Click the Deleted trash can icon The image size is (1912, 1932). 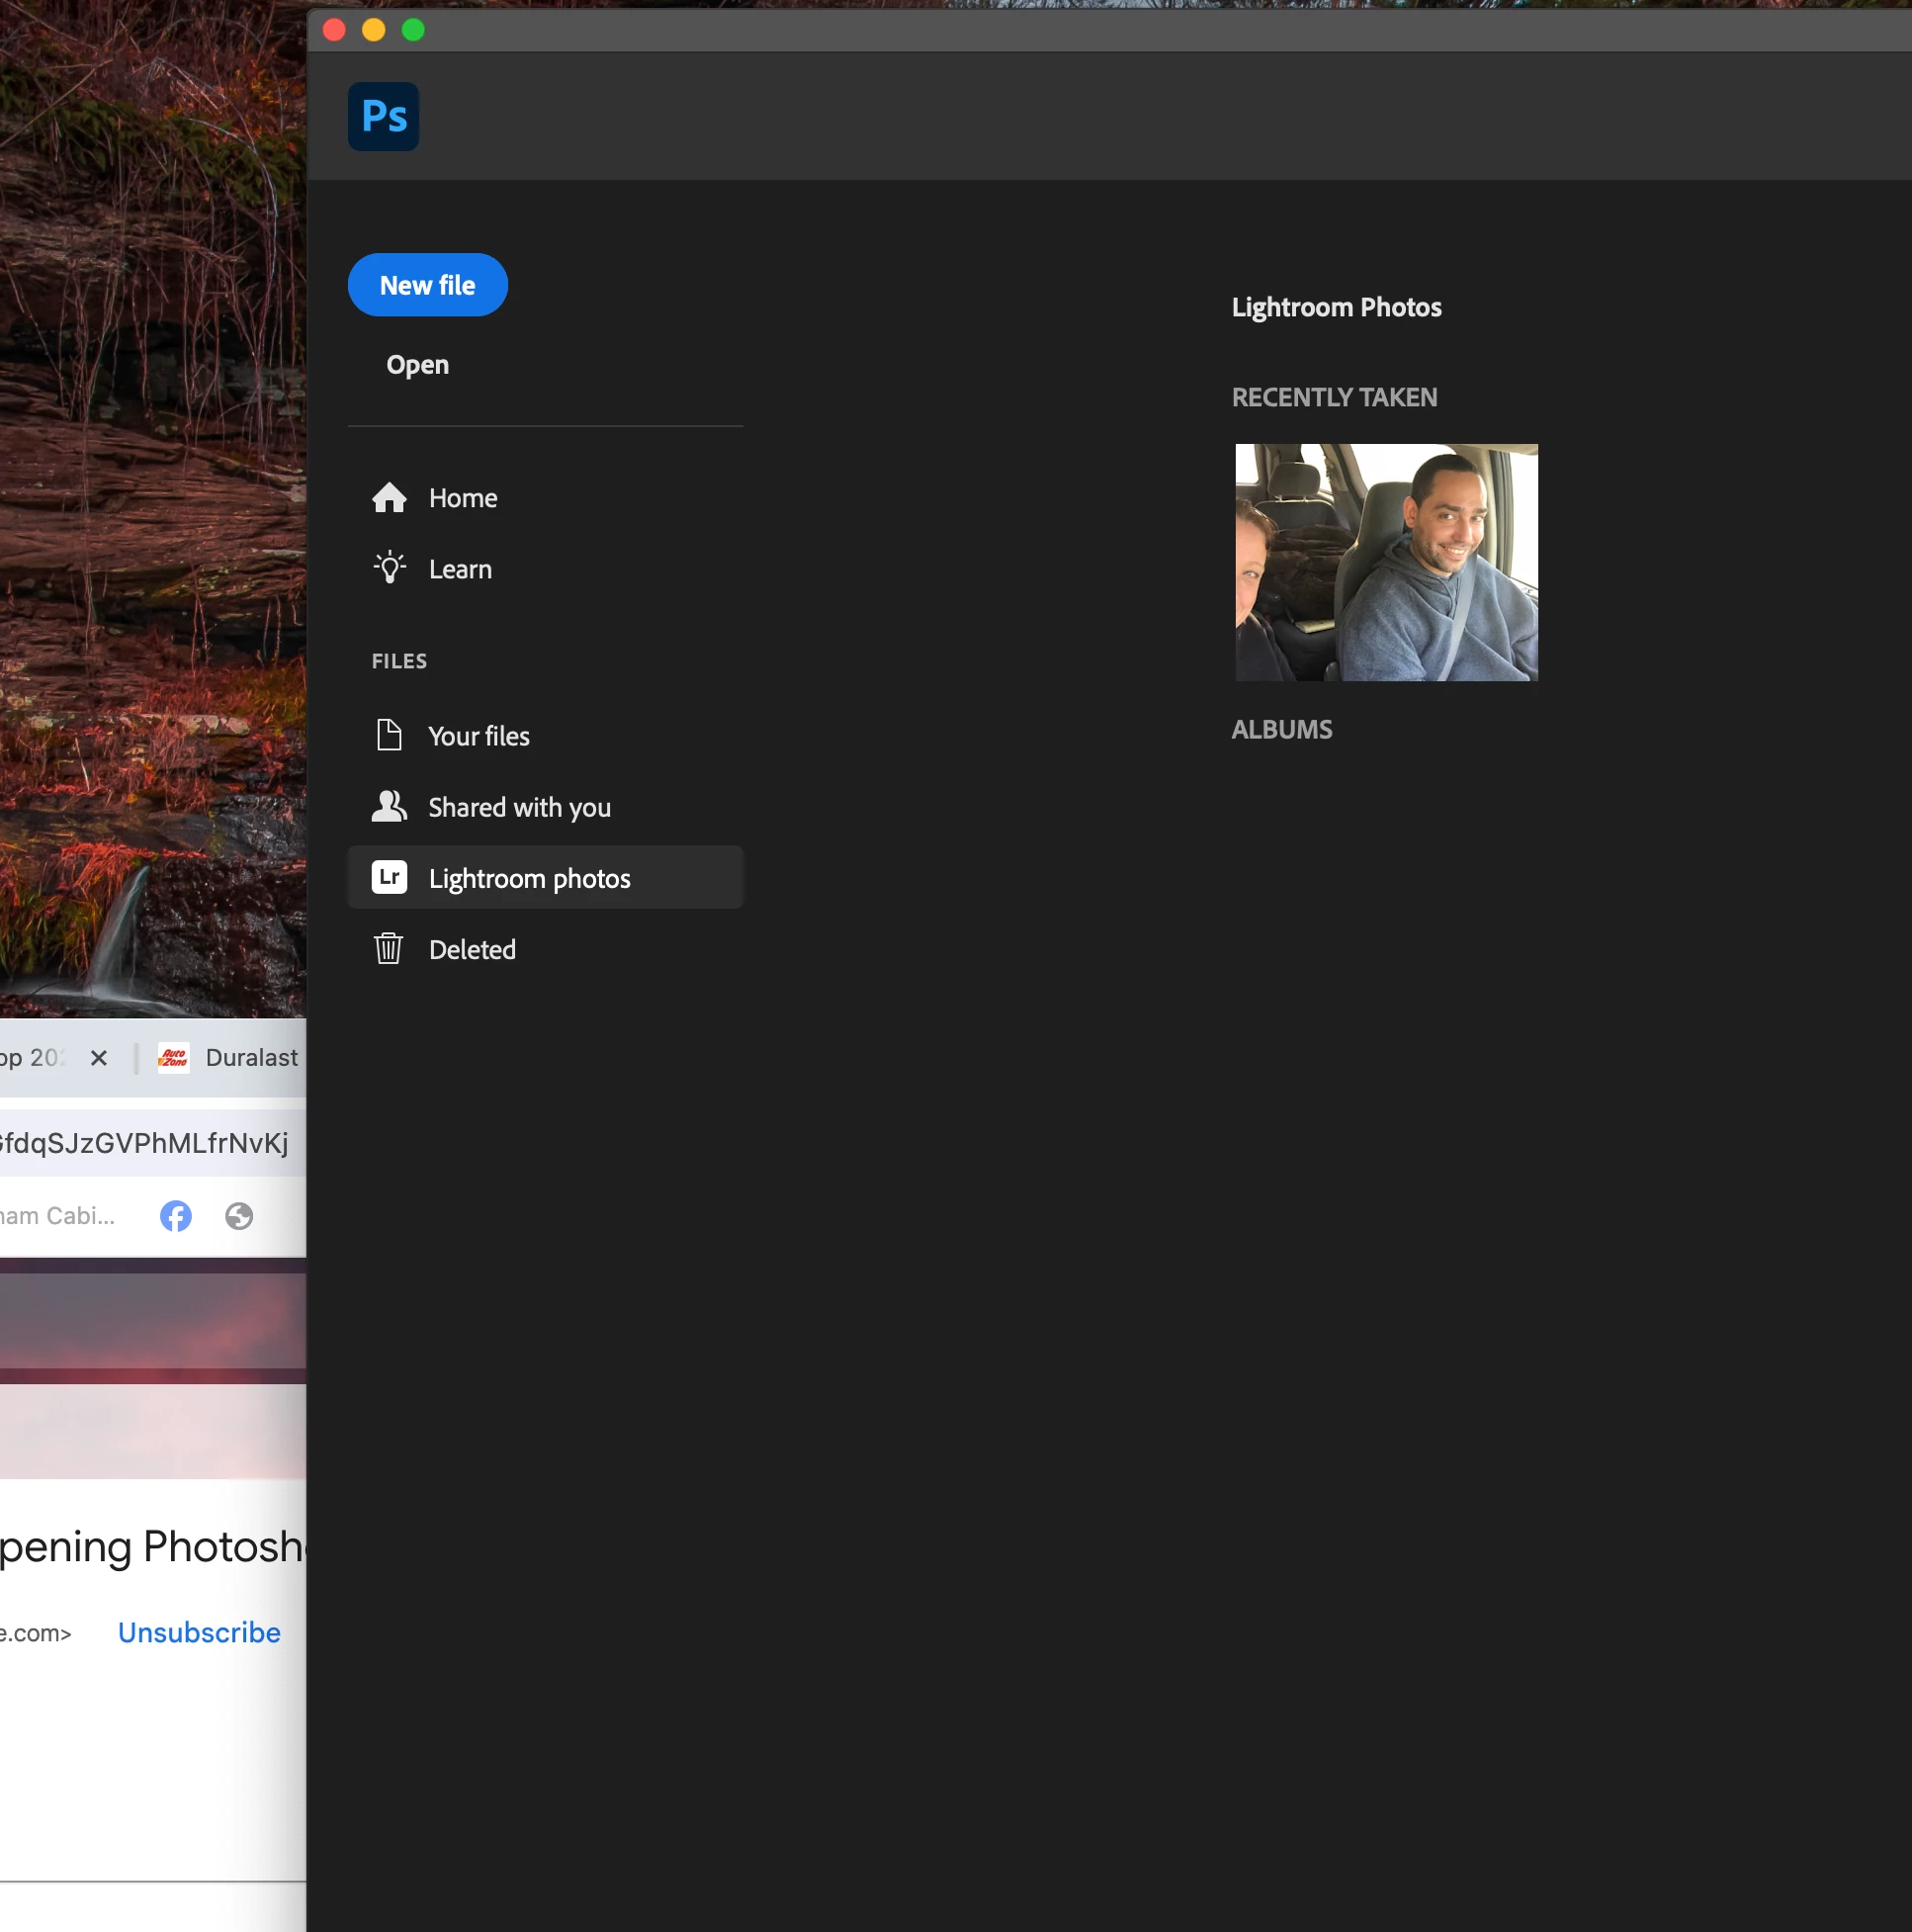pyautogui.click(x=389, y=948)
